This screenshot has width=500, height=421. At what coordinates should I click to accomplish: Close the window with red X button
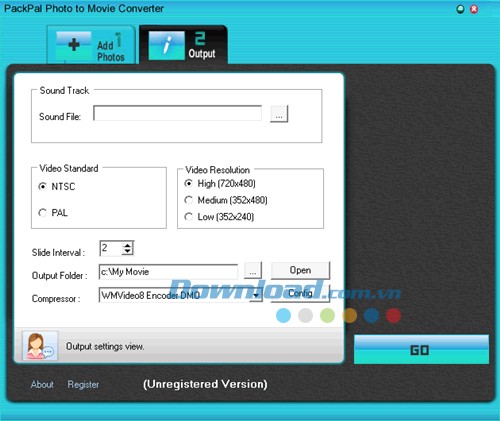click(474, 9)
